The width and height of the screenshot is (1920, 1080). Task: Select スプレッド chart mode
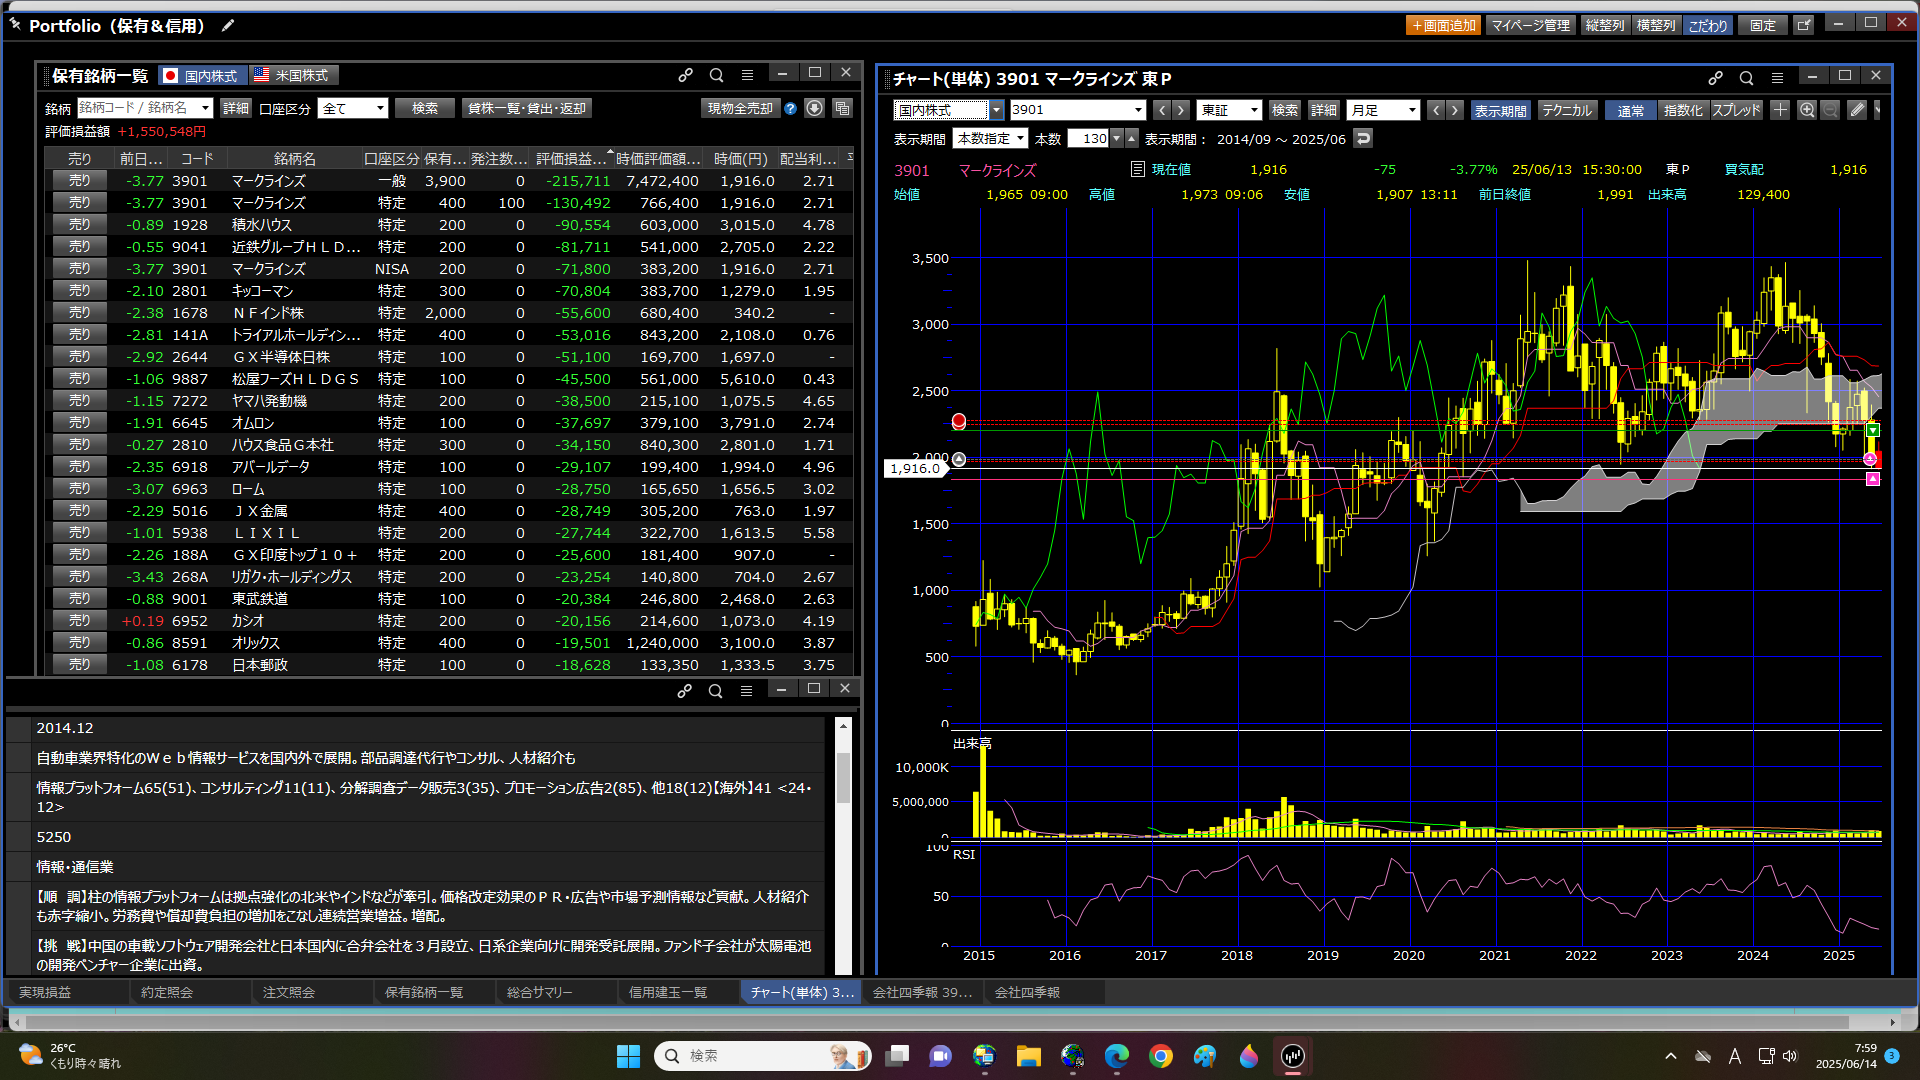[x=1736, y=110]
